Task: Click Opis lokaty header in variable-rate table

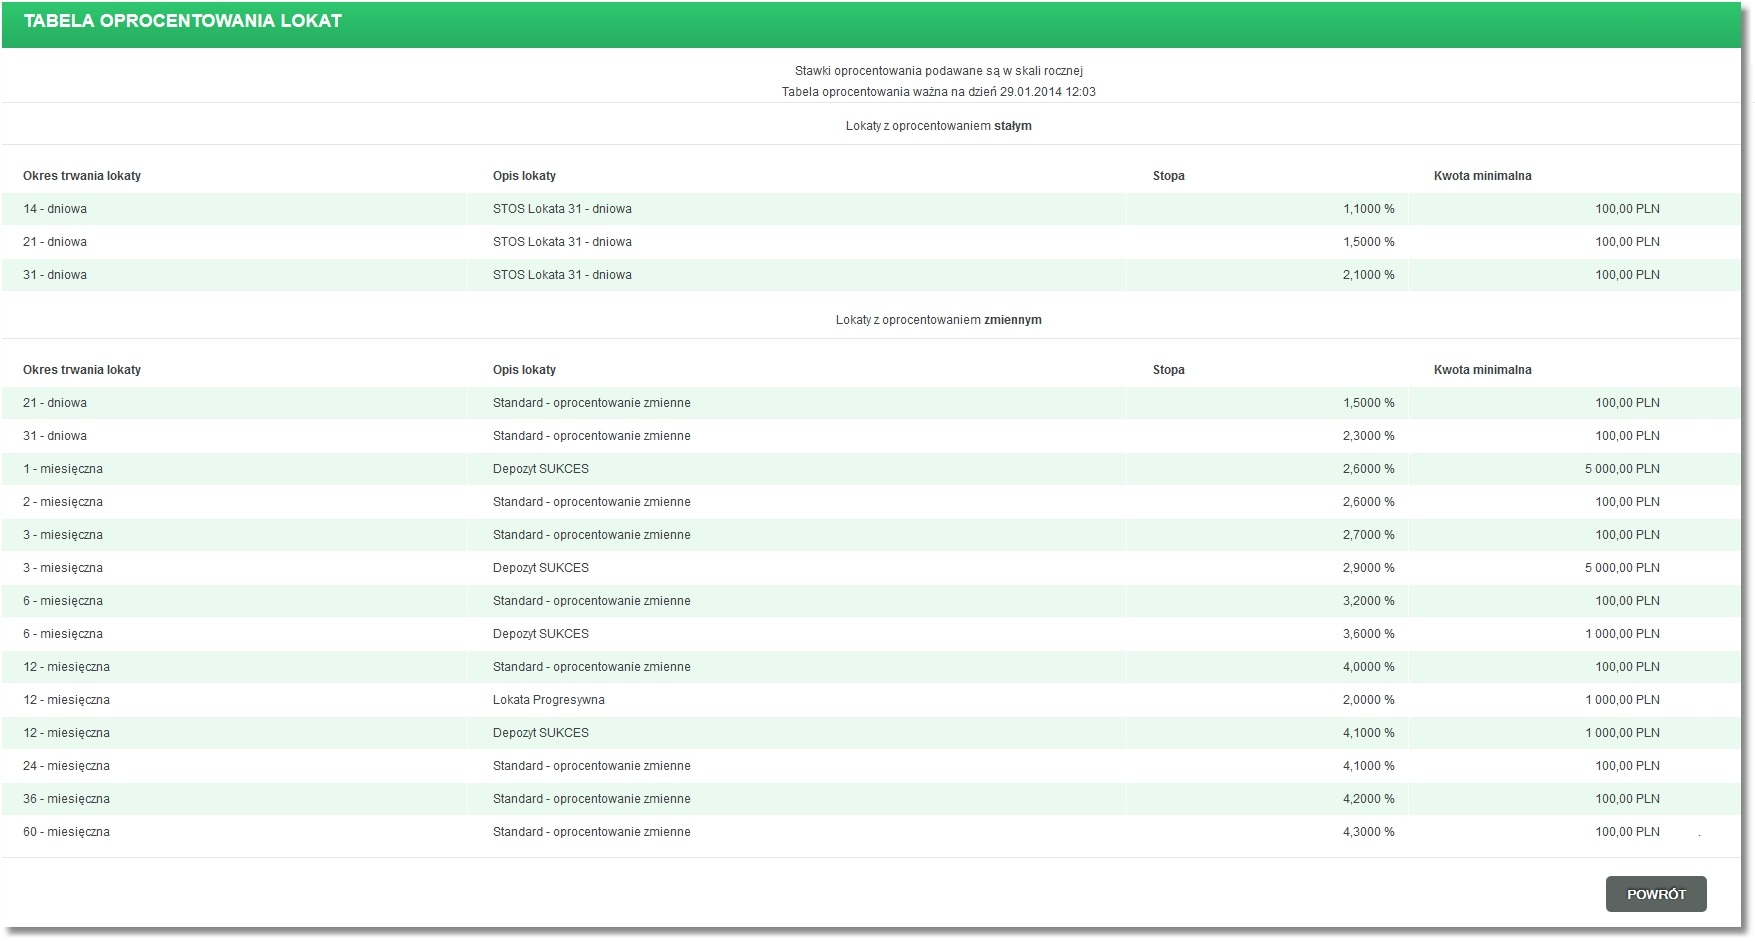Action: pyautogui.click(x=524, y=370)
